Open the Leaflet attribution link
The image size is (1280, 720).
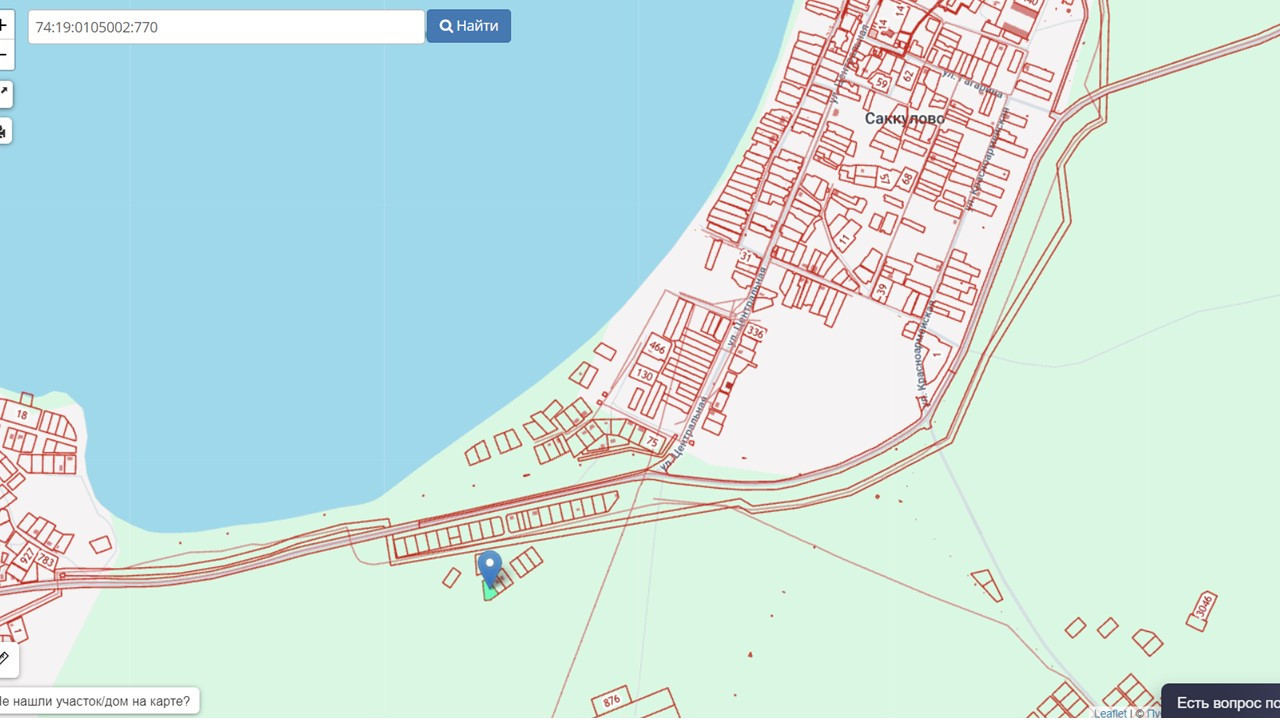[1110, 714]
